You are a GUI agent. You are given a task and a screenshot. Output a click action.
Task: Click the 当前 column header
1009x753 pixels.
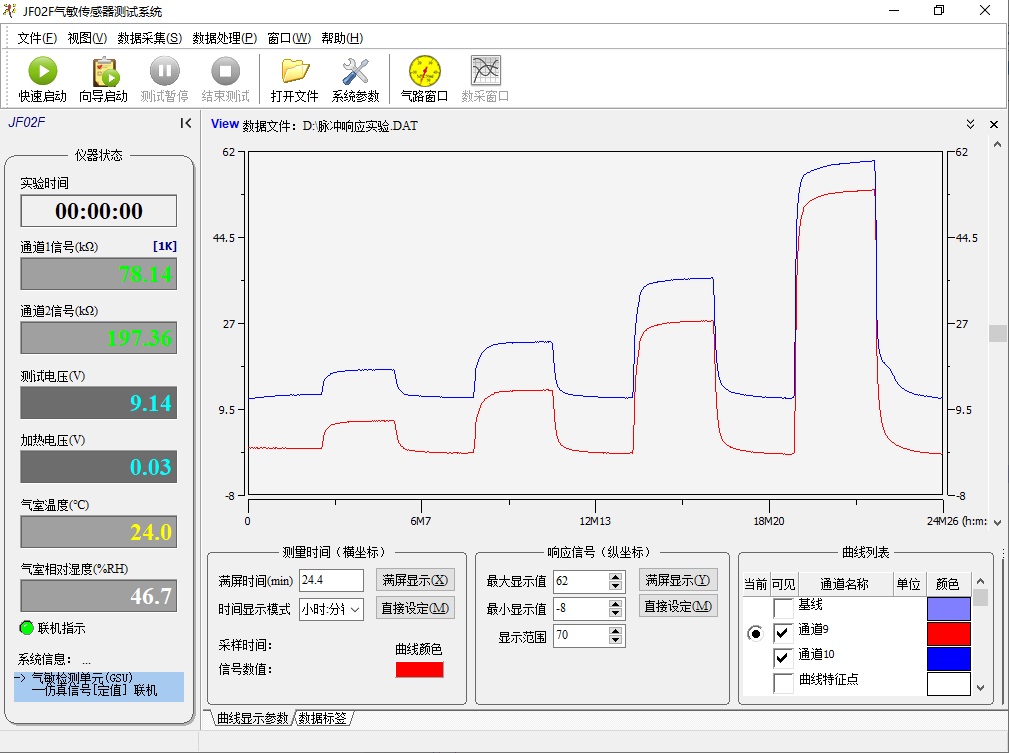(x=755, y=584)
